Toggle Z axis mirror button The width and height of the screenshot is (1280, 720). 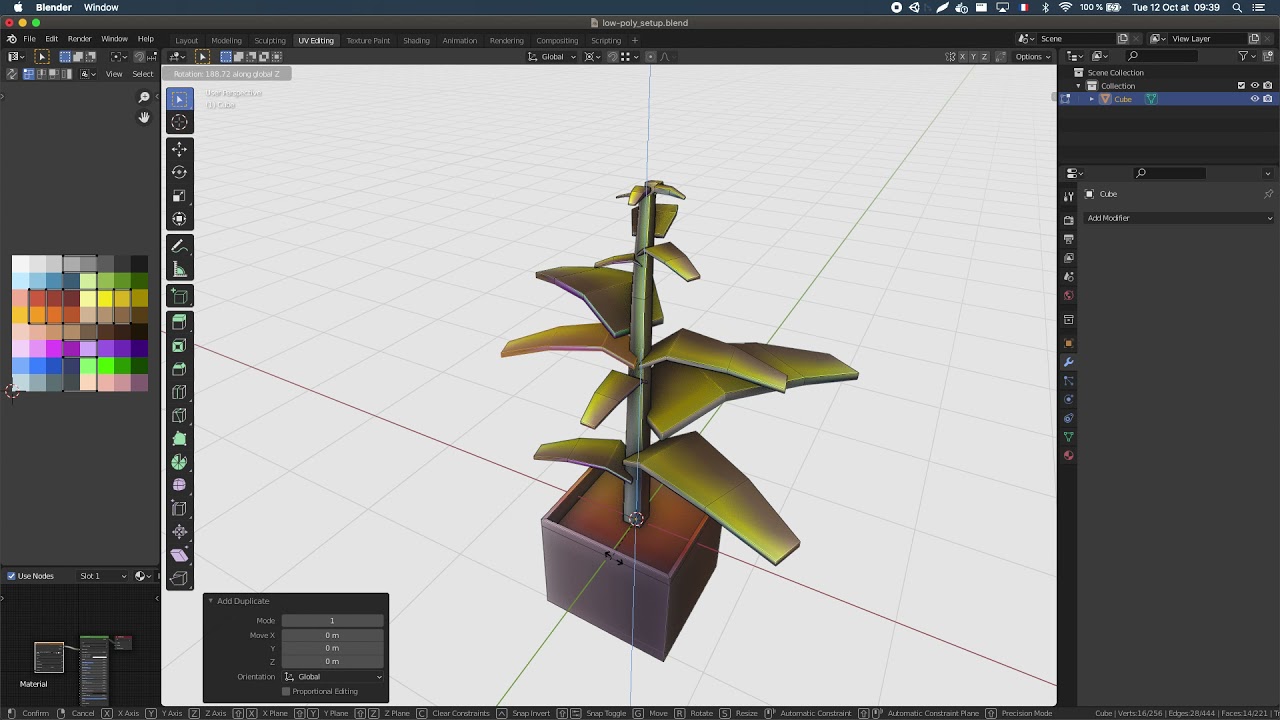pos(985,57)
